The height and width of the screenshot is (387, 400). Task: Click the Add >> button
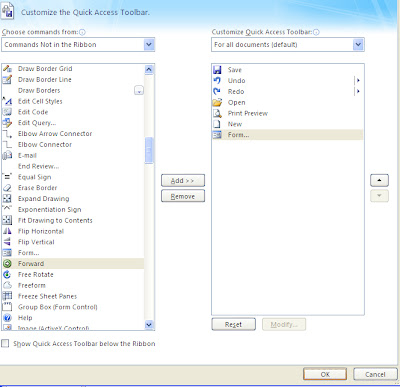pyautogui.click(x=183, y=181)
